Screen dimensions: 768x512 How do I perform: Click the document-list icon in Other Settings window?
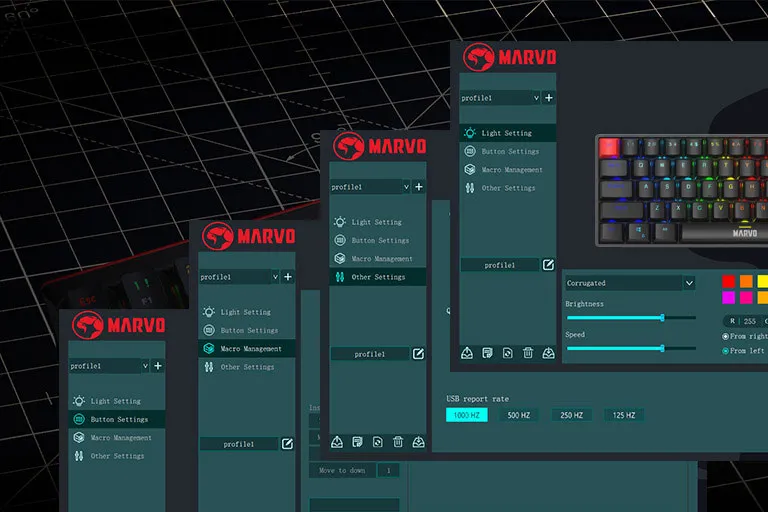[x=358, y=442]
